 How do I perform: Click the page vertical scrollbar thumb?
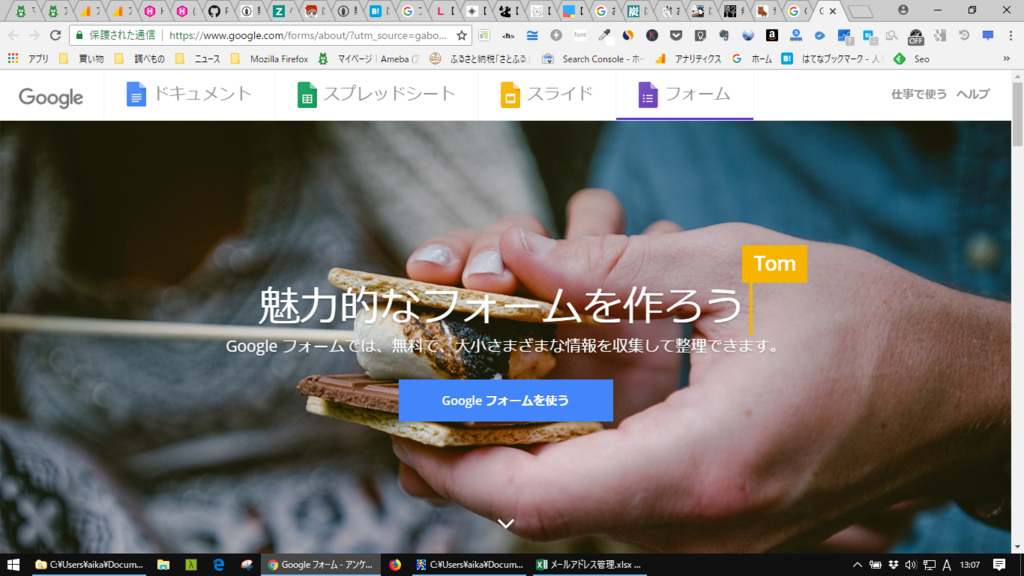[x=1017, y=114]
